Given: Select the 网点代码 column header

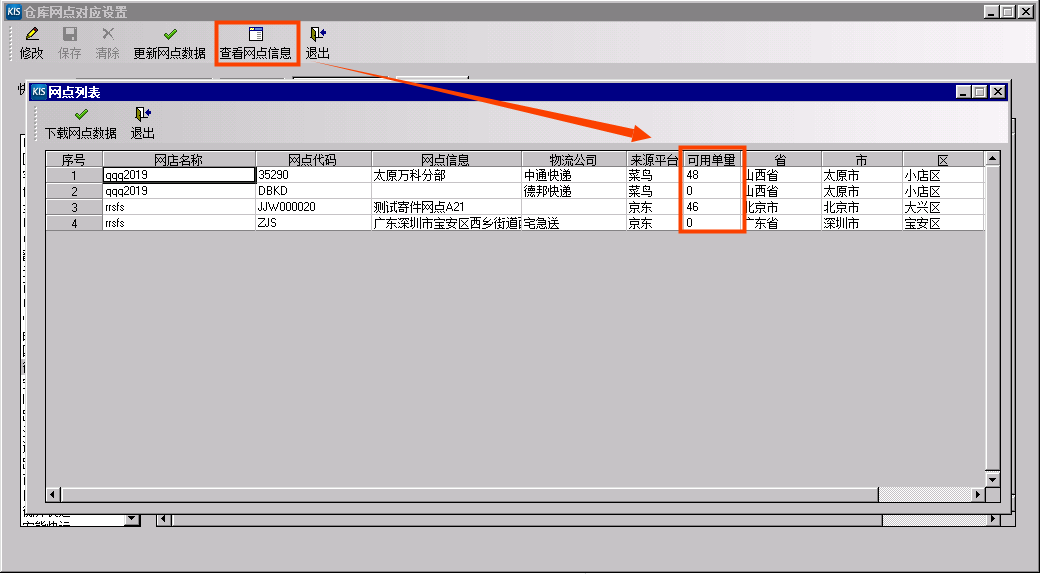Looking at the screenshot, I should coord(314,160).
